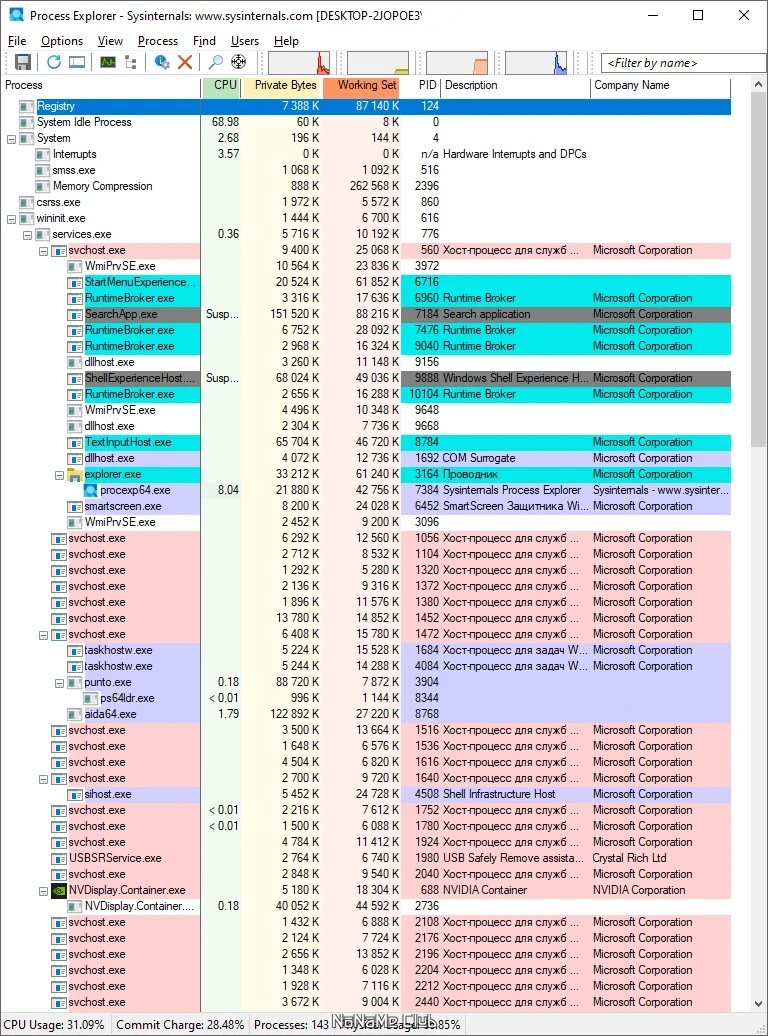Collapse the NVDisplay.Container.exe node
This screenshot has height=1036, width=768.
pyautogui.click(x=44, y=891)
